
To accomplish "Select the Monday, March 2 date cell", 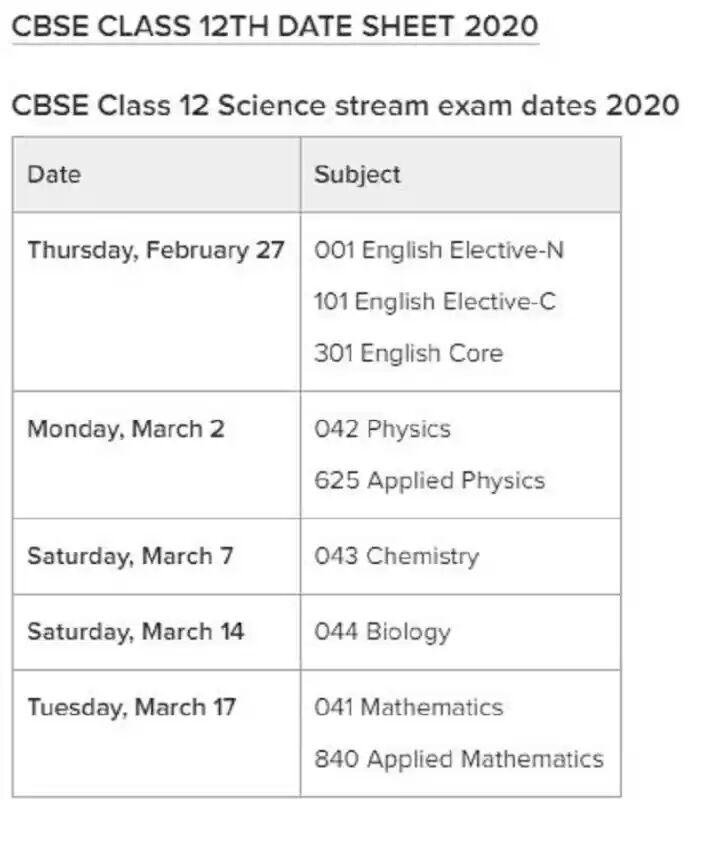I will (x=126, y=429).
